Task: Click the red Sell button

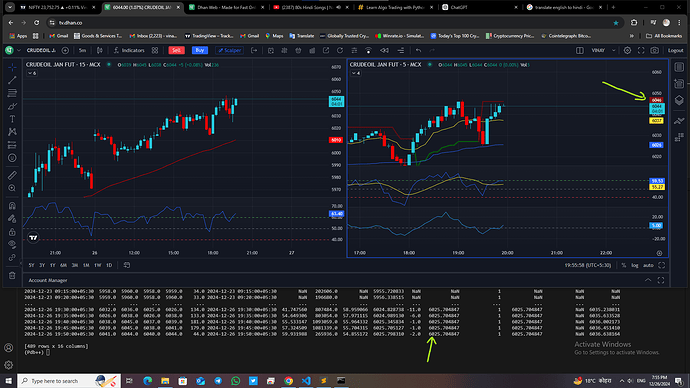Action: [x=176, y=51]
